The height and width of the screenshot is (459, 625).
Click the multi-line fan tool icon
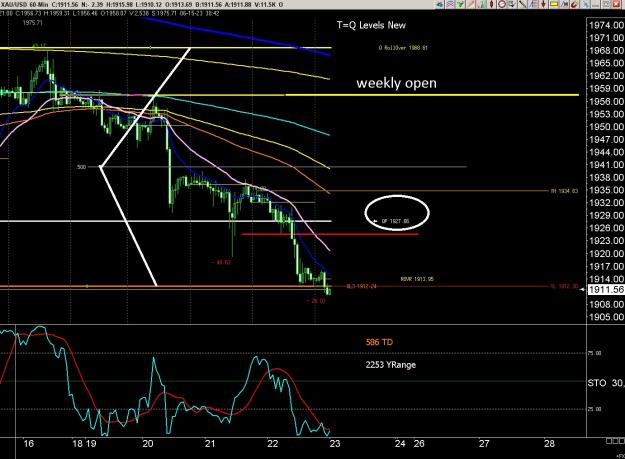coord(533,4)
